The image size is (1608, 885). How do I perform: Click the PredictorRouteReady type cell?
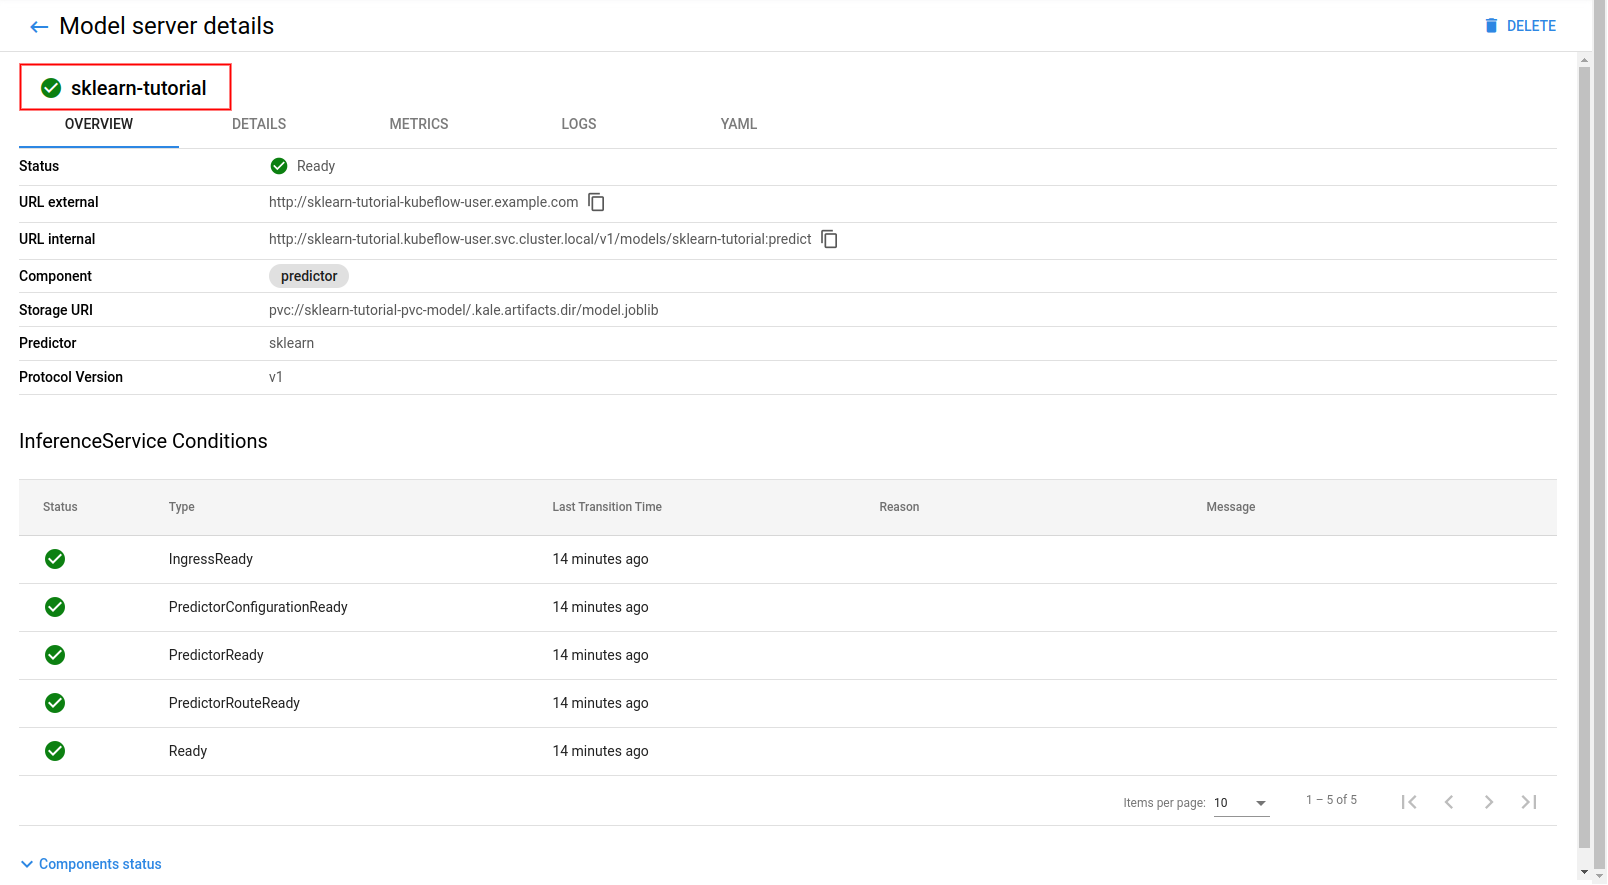(234, 703)
